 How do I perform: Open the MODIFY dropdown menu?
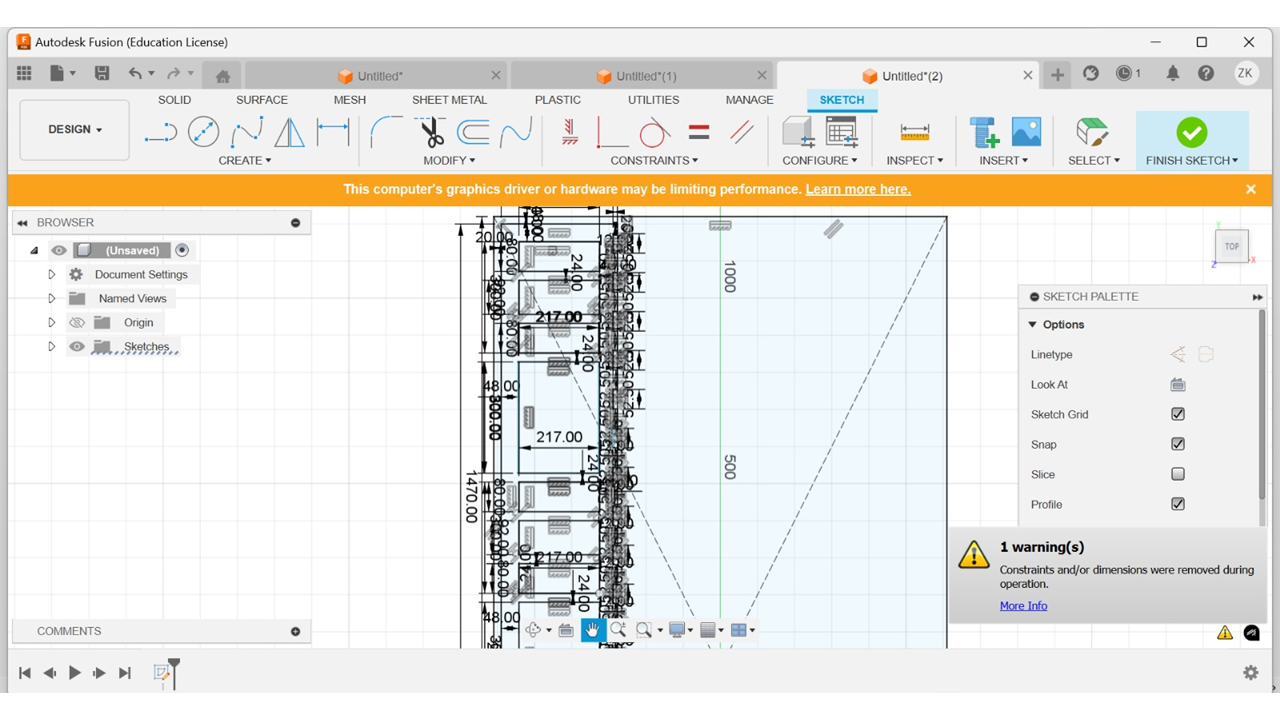449,160
